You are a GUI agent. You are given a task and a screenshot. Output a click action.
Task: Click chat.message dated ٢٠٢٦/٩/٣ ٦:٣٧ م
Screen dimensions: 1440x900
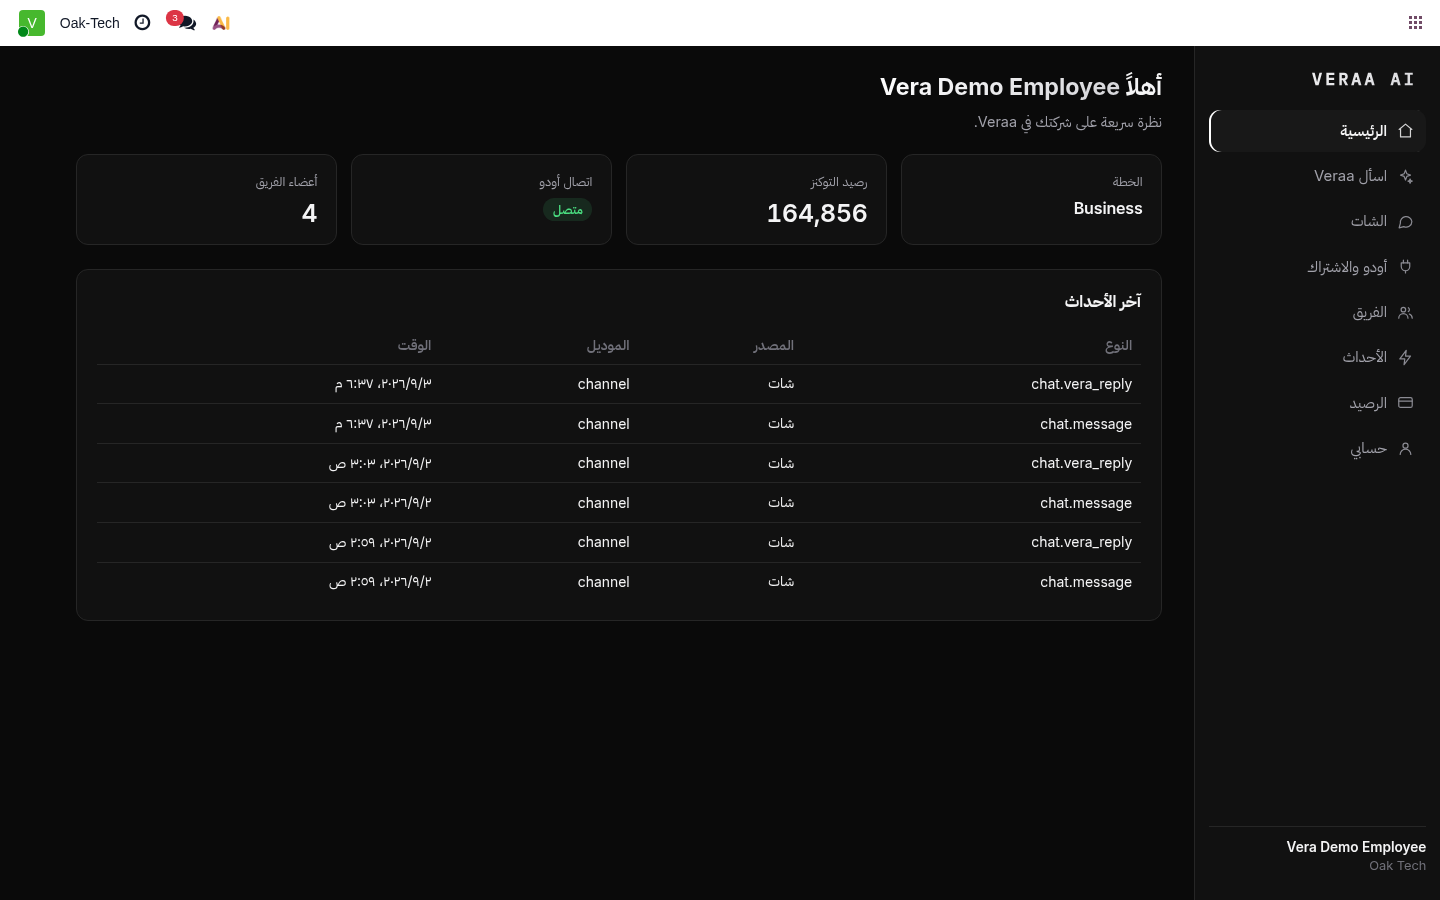(x=1085, y=424)
